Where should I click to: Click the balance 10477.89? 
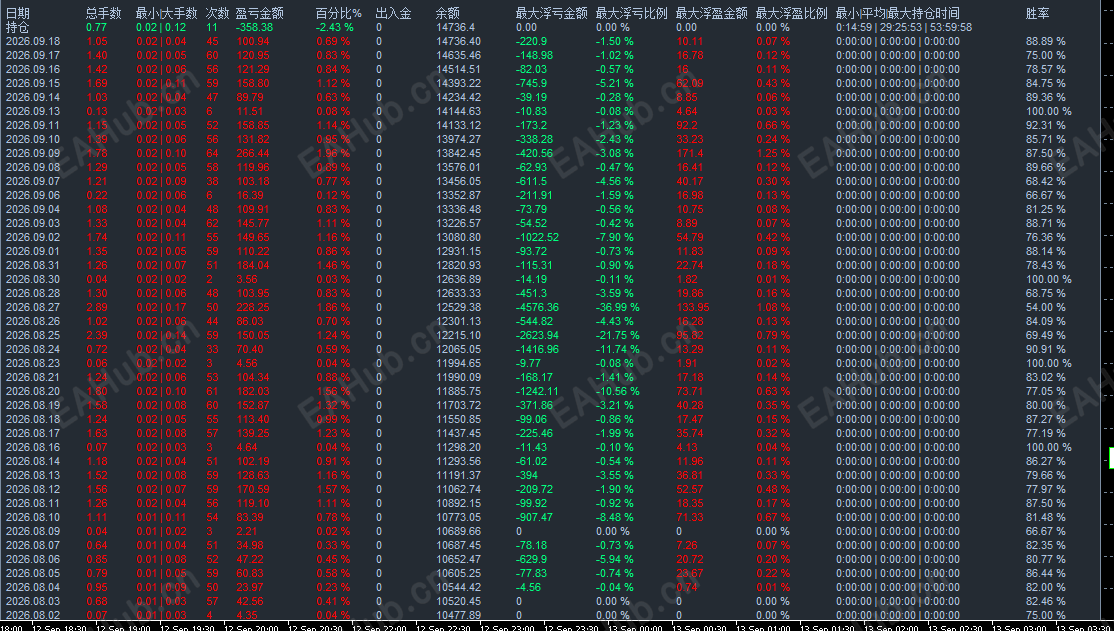click(458, 615)
